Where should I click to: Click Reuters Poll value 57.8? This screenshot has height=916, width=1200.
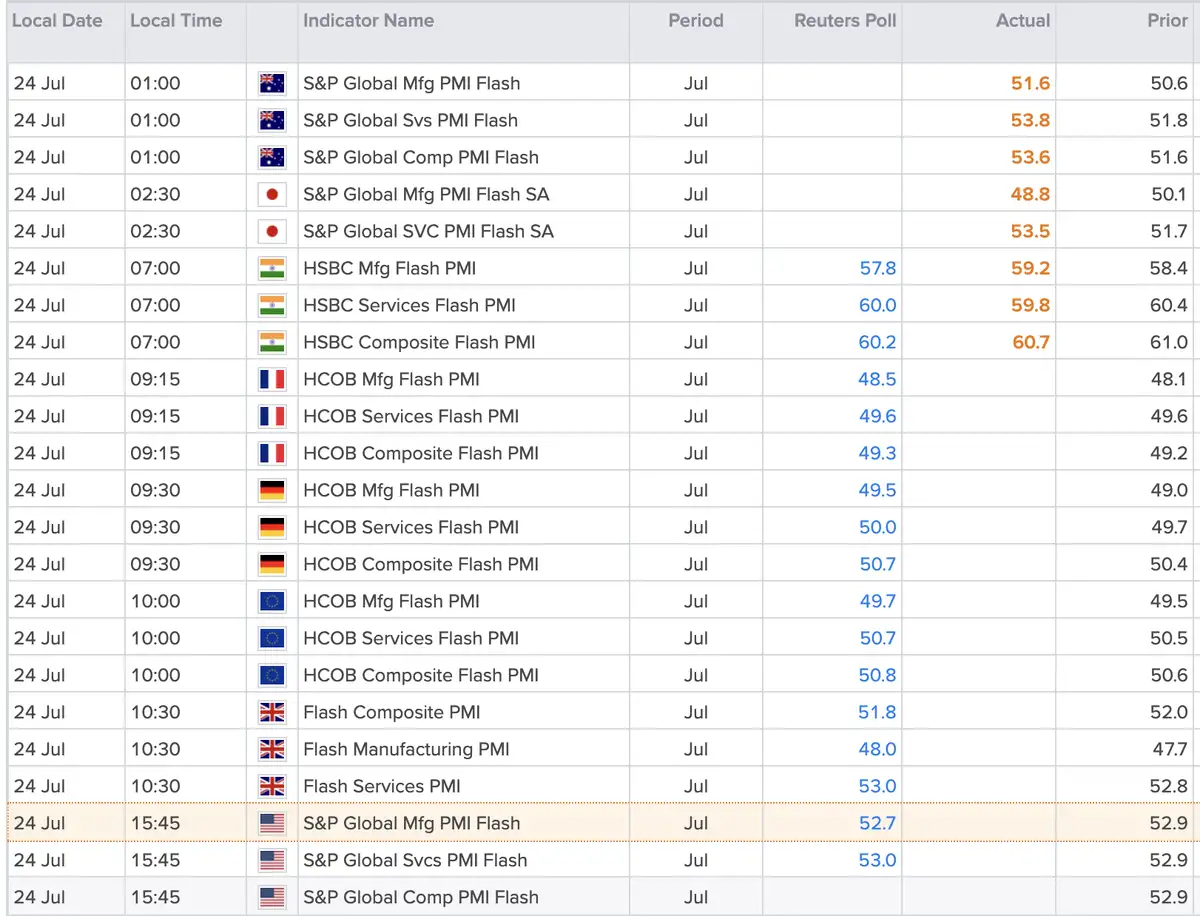[x=878, y=269]
